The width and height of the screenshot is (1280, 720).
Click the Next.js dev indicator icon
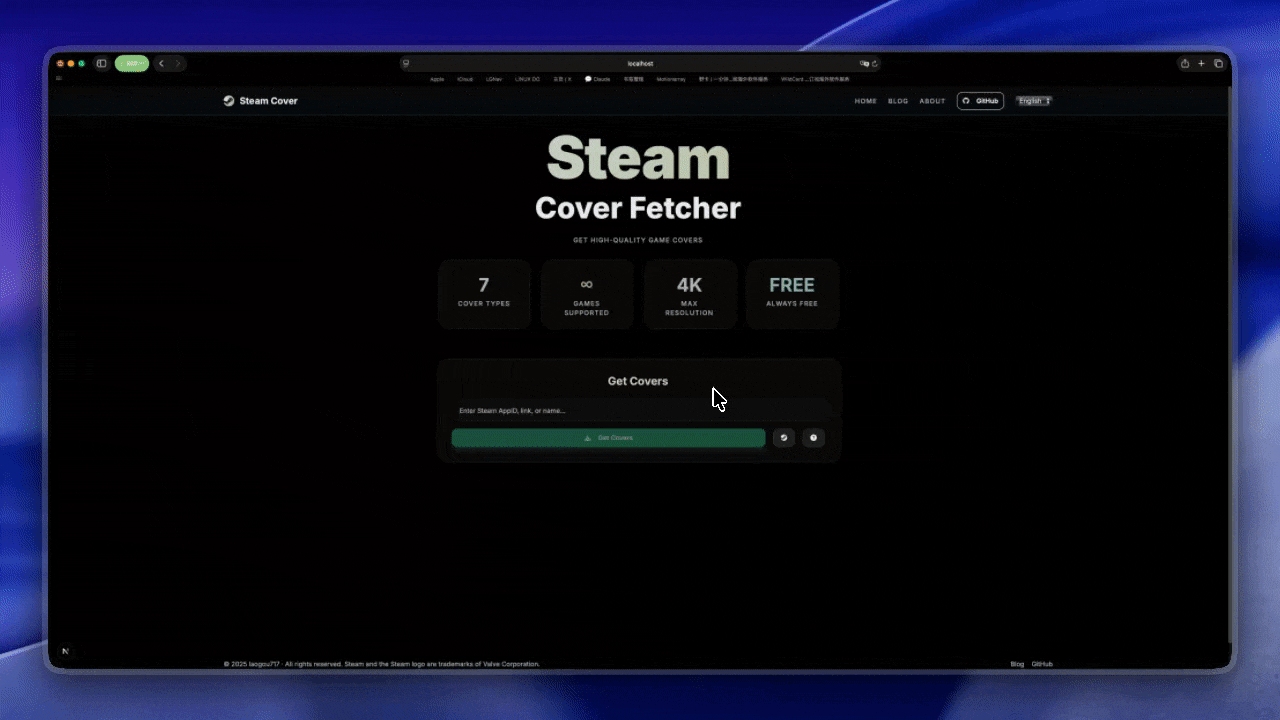(x=65, y=651)
